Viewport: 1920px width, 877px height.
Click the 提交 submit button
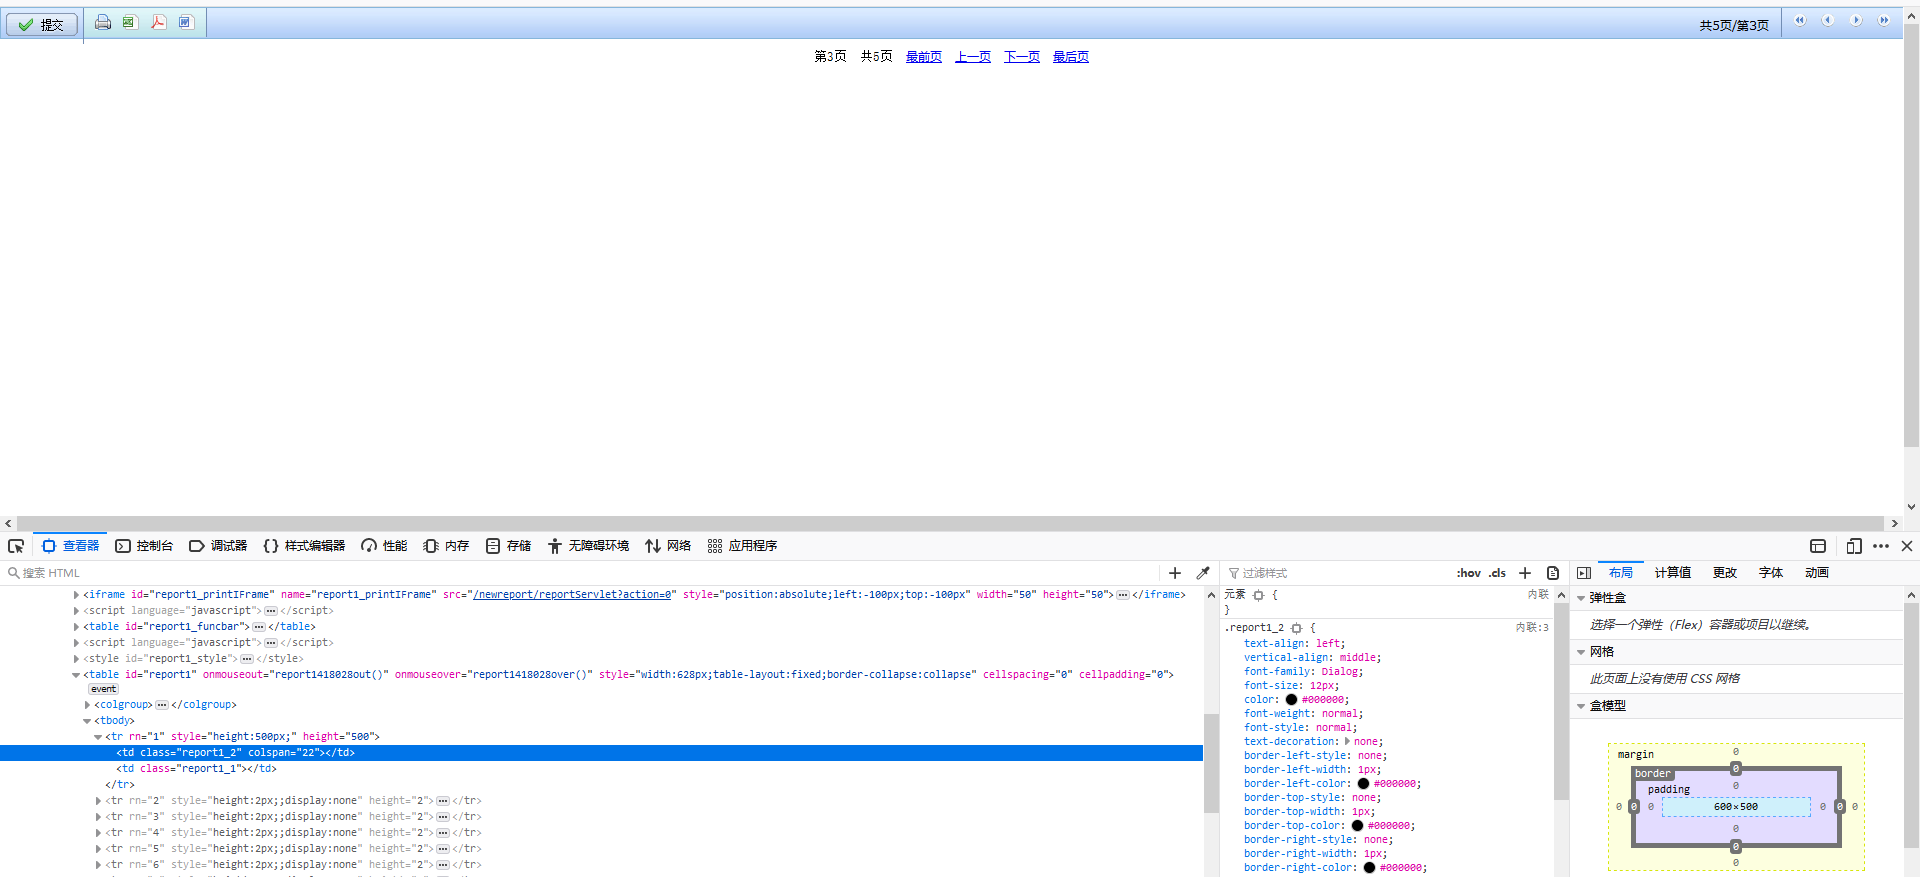(42, 24)
